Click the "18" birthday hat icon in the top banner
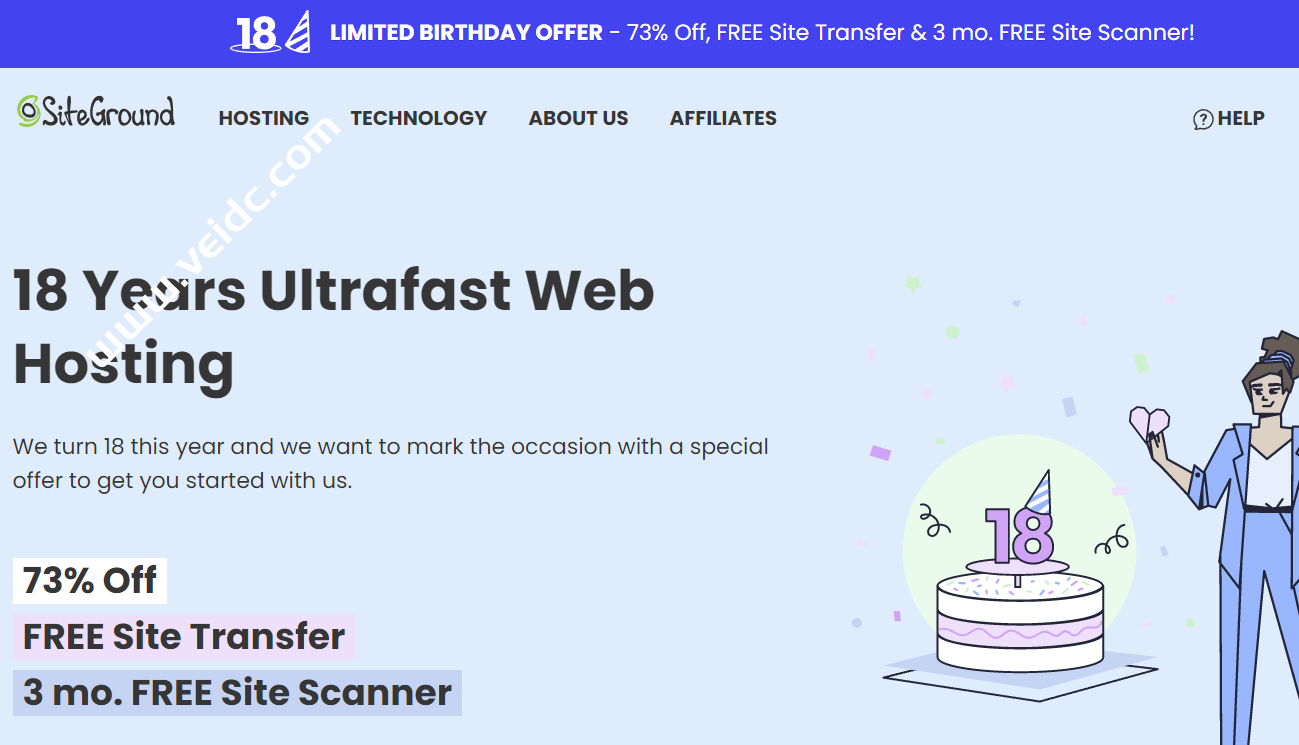The height and width of the screenshot is (745, 1299). [268, 32]
